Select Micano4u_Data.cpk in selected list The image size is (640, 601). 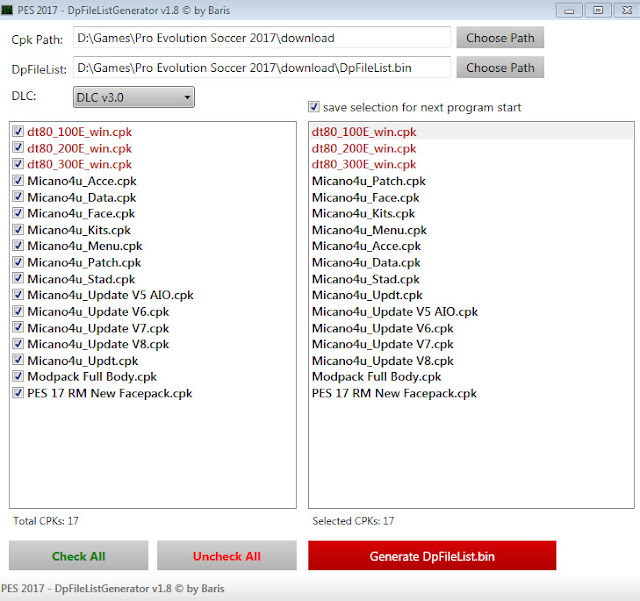[471, 263]
